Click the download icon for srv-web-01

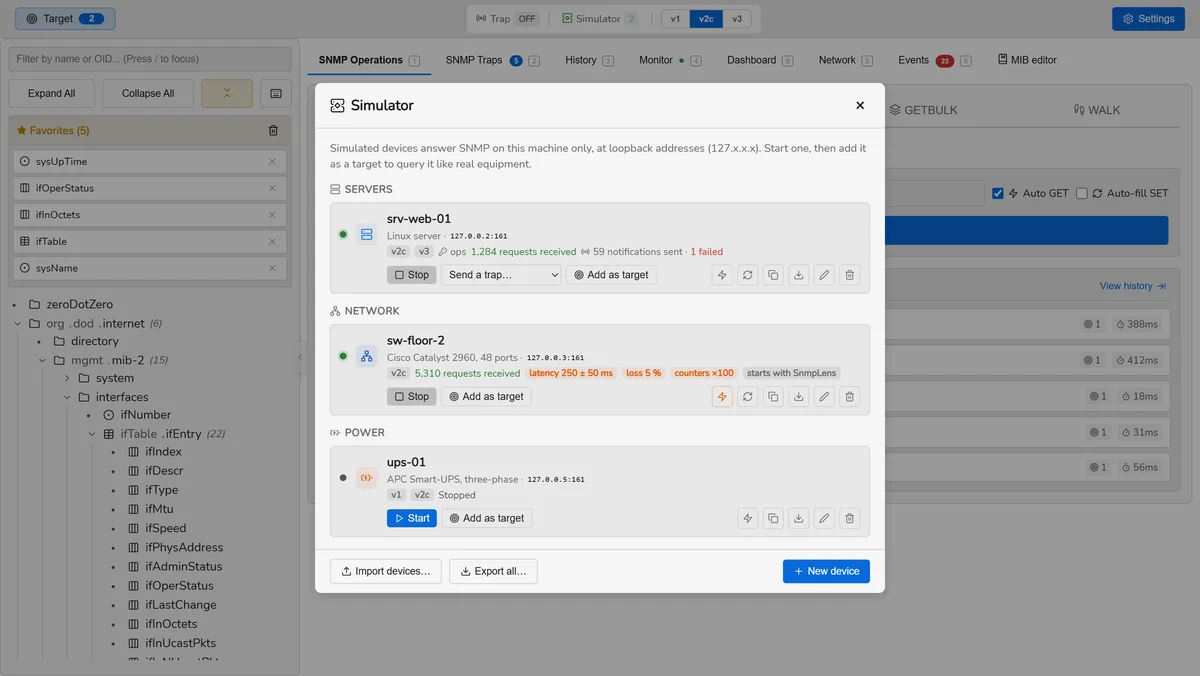pos(799,275)
